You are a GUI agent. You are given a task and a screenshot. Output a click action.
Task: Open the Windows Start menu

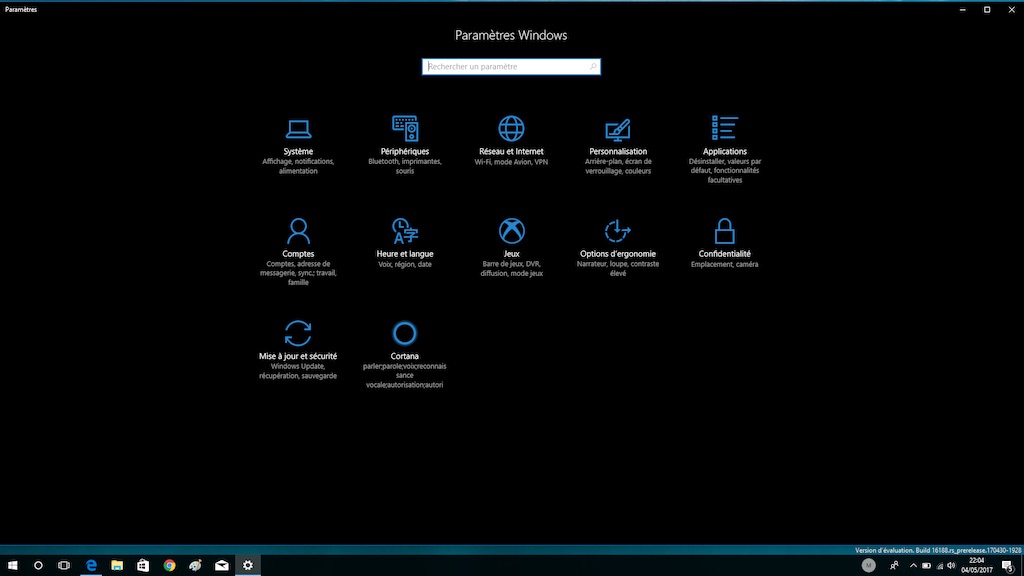pos(13,565)
